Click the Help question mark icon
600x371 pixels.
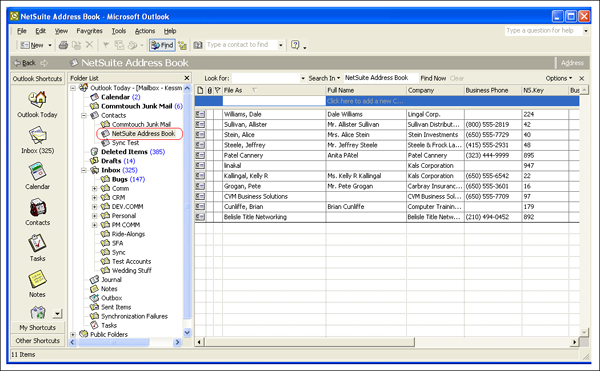coord(295,45)
